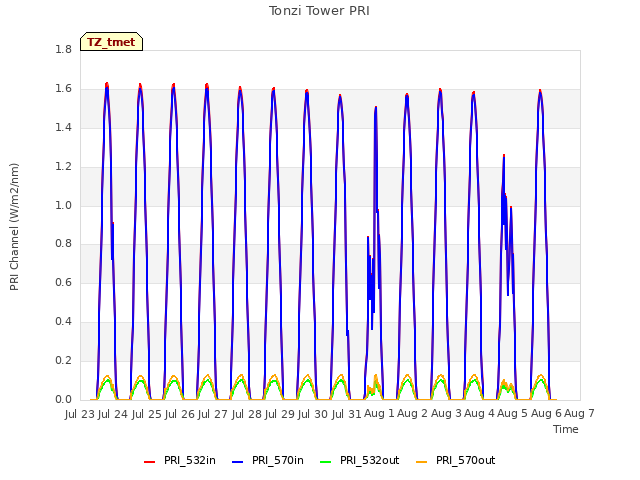Click the Jul 31 x-axis tick label
This screenshot has height=480, width=640.
pos(347,414)
